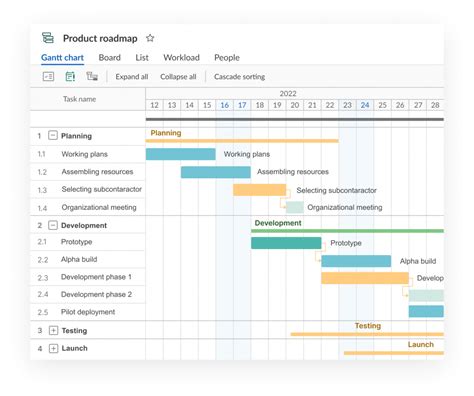The width and height of the screenshot is (474, 396).
Task: Click the Working plans task bar
Action: tap(181, 154)
